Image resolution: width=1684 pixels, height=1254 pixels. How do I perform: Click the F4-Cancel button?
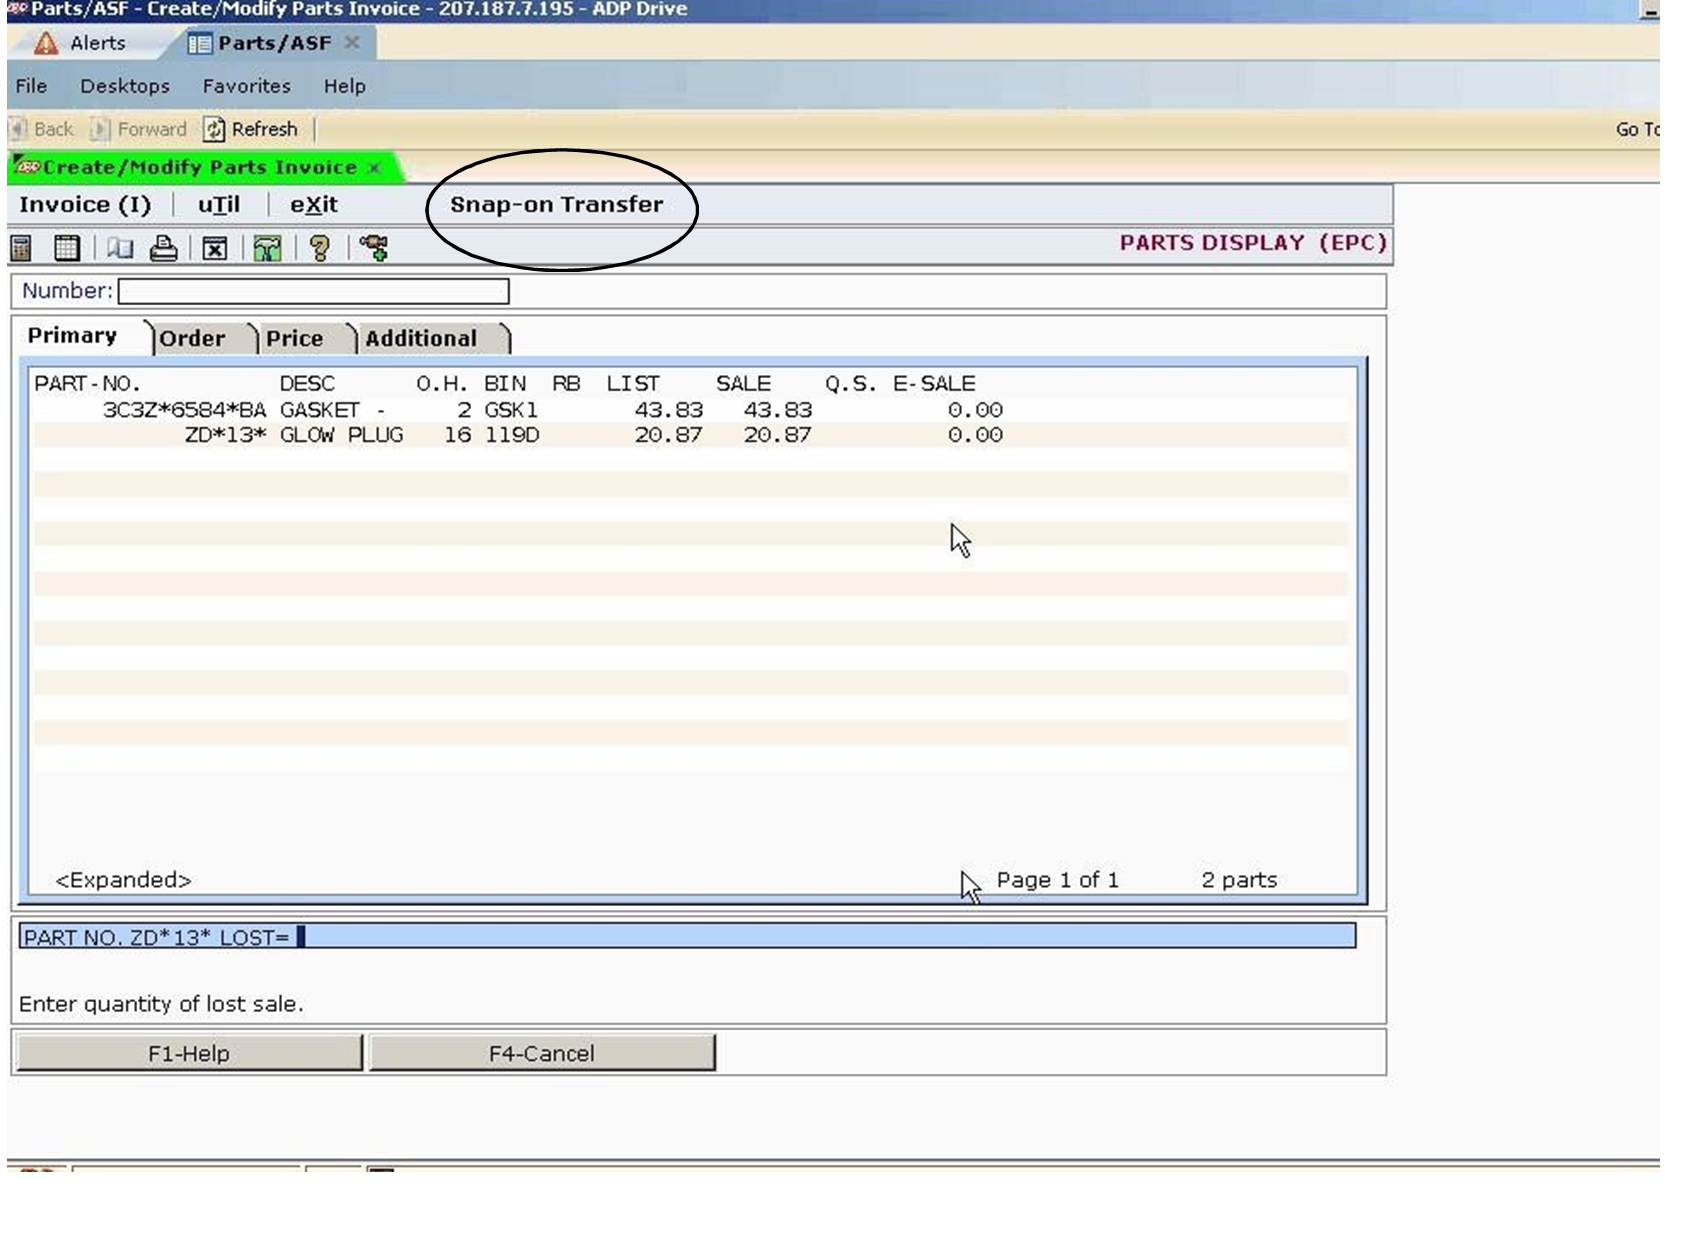pyautogui.click(x=541, y=1052)
